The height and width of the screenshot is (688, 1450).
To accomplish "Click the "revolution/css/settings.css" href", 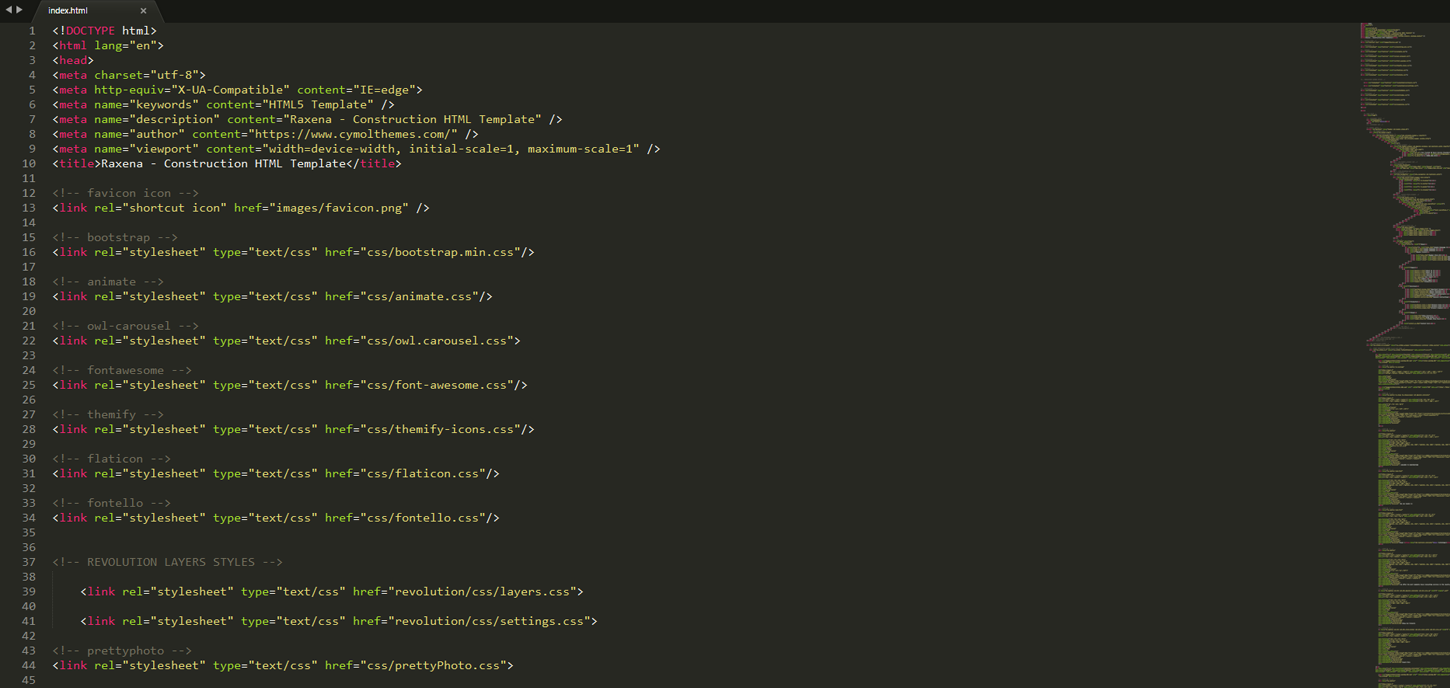I will coord(489,621).
